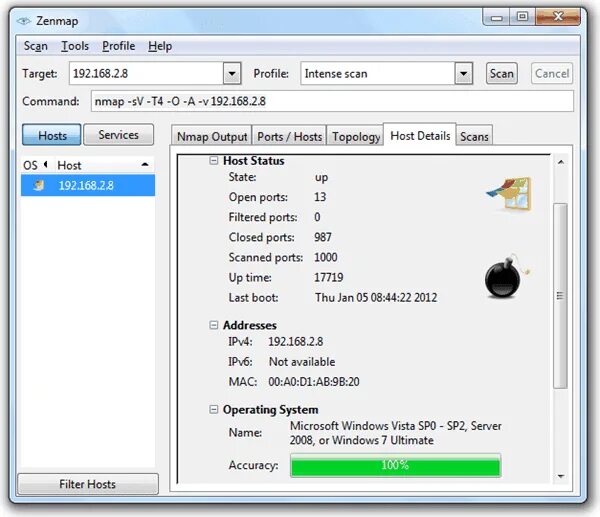Click the Closed ports value 987
This screenshot has height=517, width=600.
click(x=323, y=237)
